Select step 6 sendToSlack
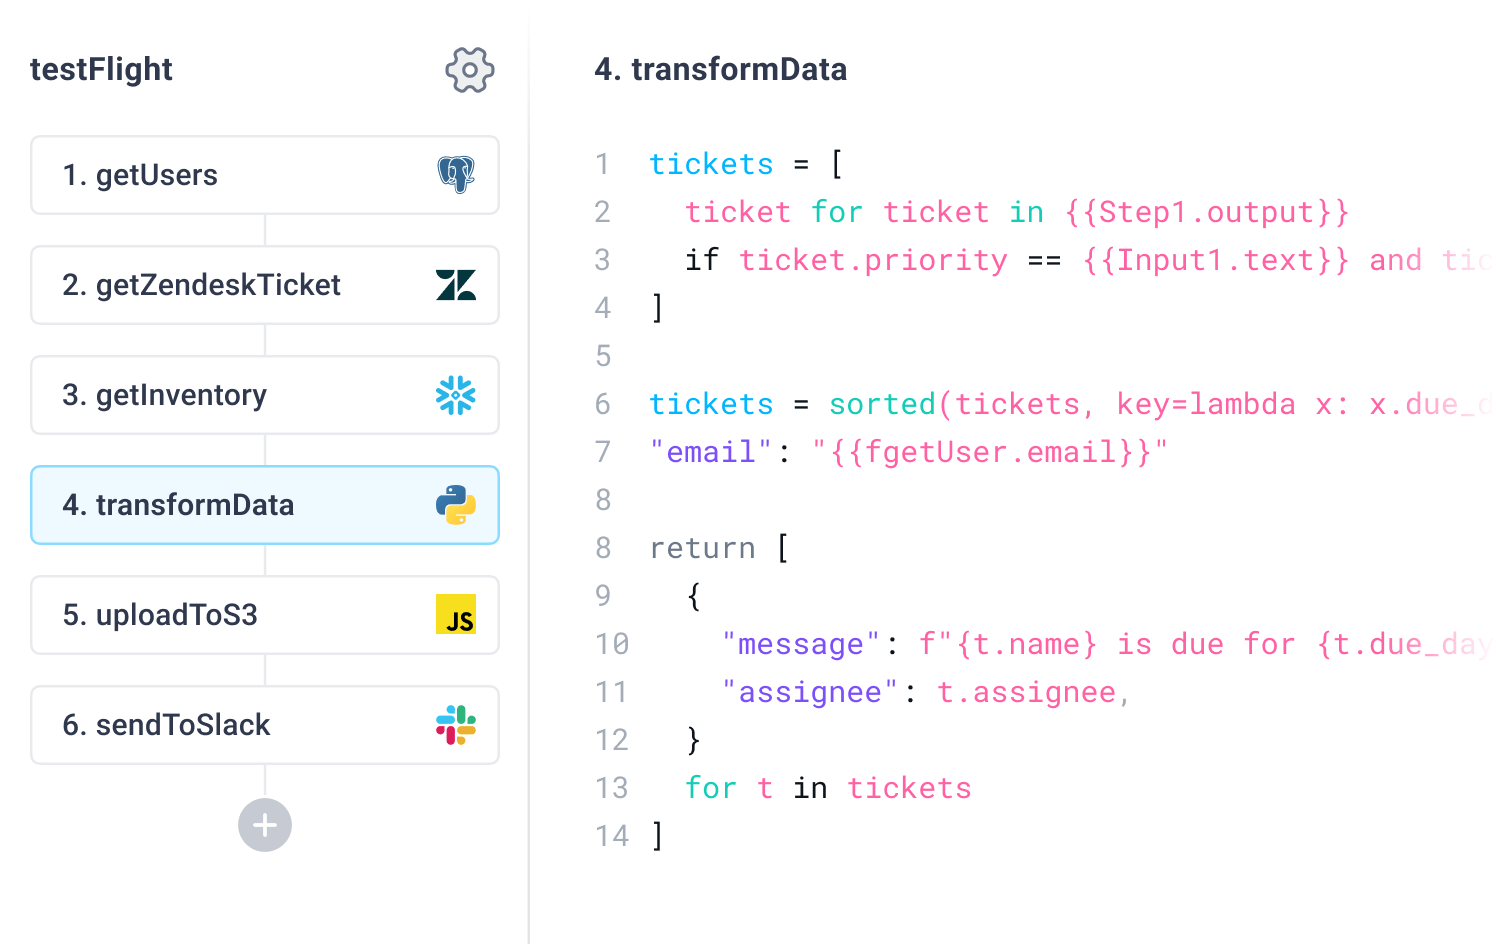This screenshot has width=1512, height=944. (200, 725)
